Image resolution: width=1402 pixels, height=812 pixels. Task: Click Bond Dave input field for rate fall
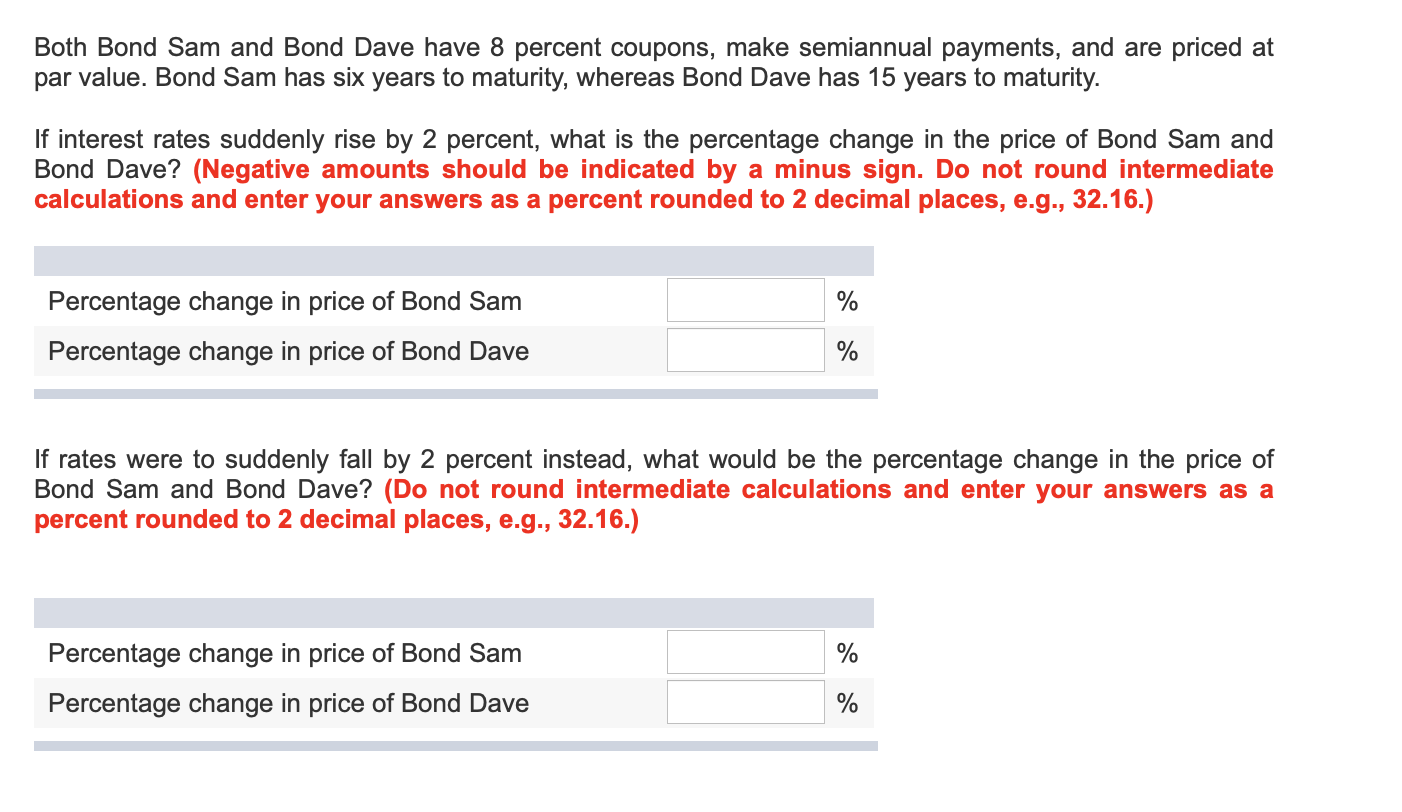pyautogui.click(x=746, y=703)
